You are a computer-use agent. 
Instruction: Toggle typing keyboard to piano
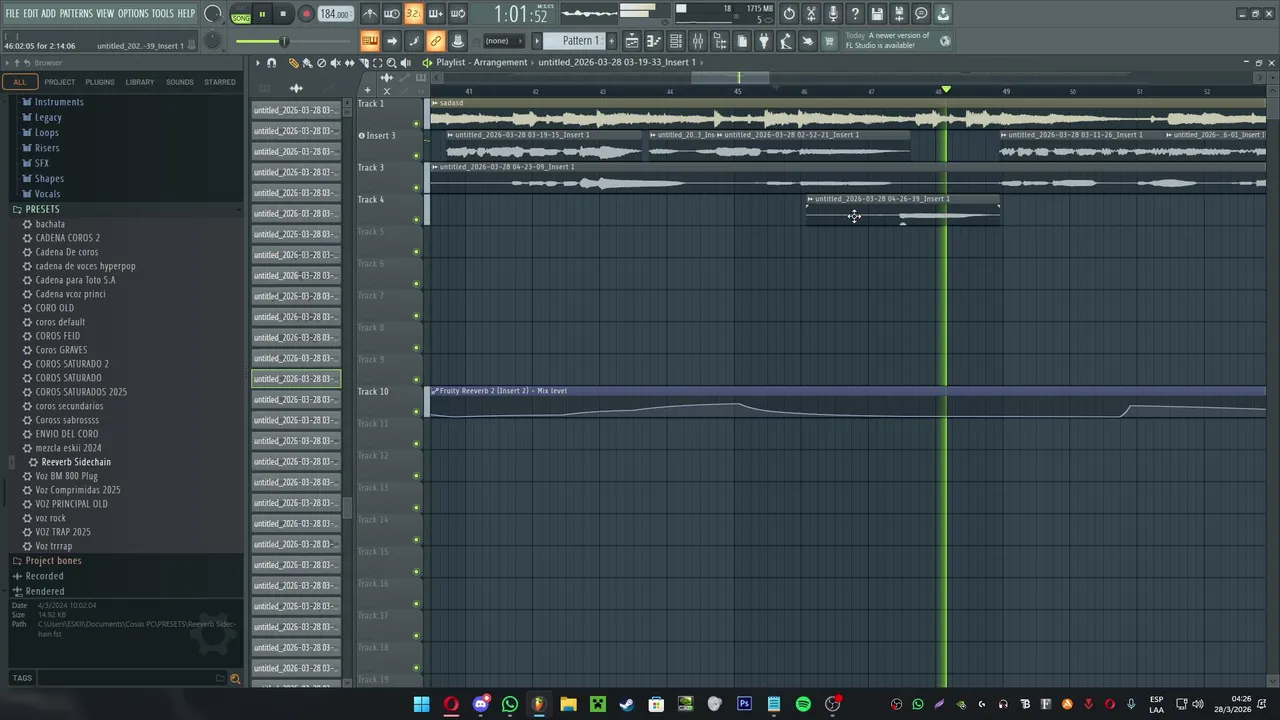click(x=370, y=41)
